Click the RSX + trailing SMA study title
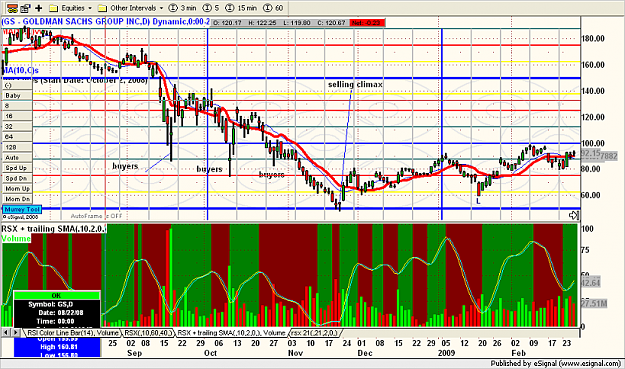Image resolution: width=625 pixels, height=369 pixels. pyautogui.click(x=54, y=229)
